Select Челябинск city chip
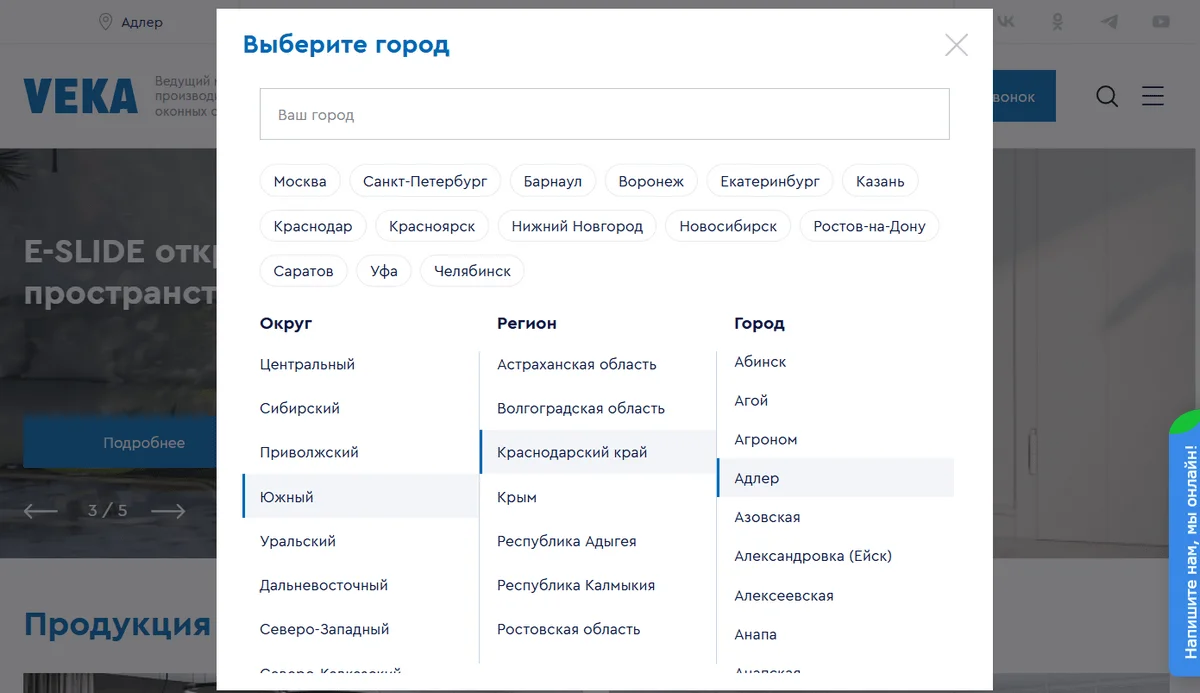Screen dimensions: 1200x693 pos(472,271)
